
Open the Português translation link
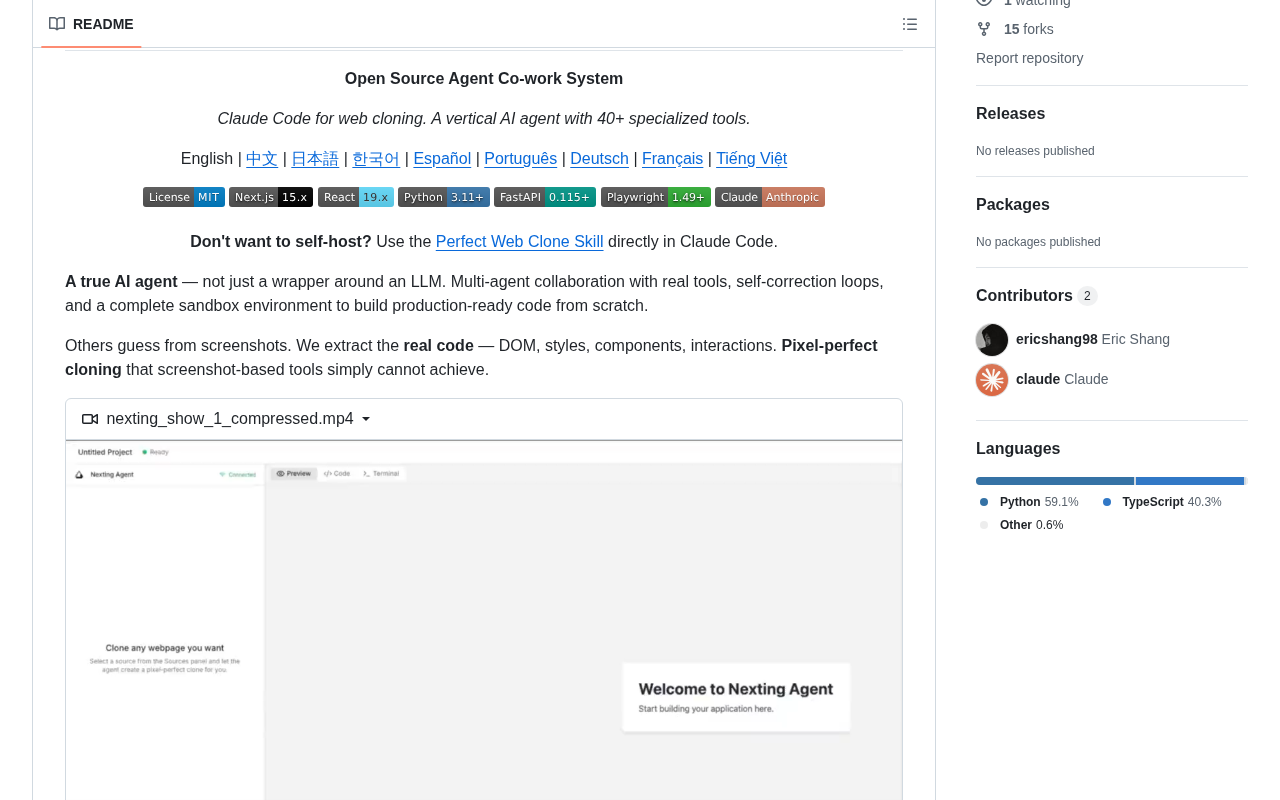[x=520, y=159]
